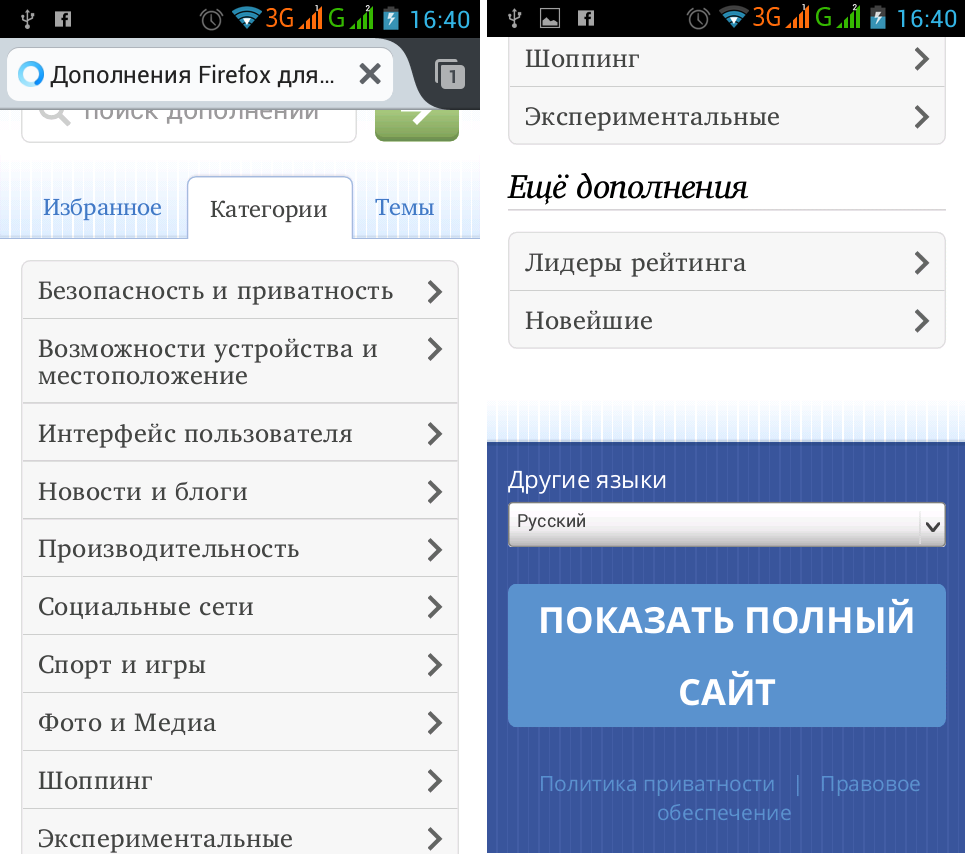This screenshot has width=965, height=854.
Task: Open Безопасность и приватность category
Action: point(240,290)
